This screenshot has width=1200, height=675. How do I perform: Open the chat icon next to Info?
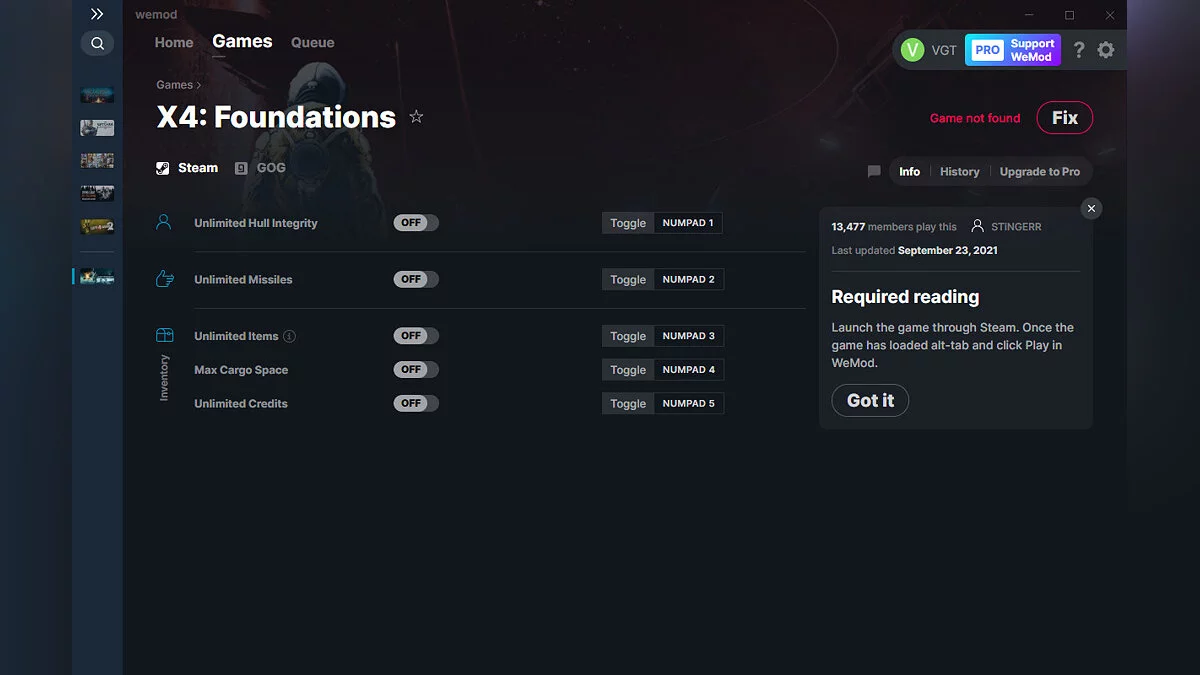pyautogui.click(x=873, y=171)
